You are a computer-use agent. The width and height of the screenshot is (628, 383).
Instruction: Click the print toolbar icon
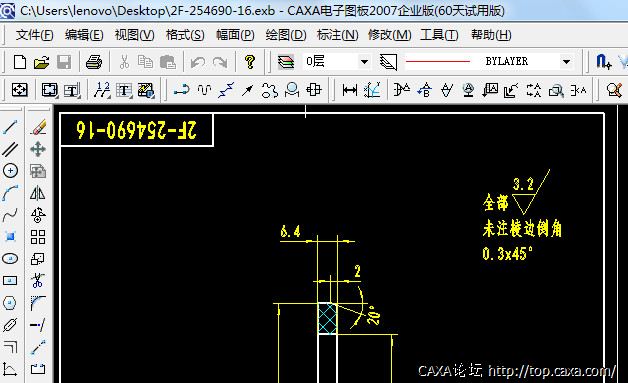94,62
